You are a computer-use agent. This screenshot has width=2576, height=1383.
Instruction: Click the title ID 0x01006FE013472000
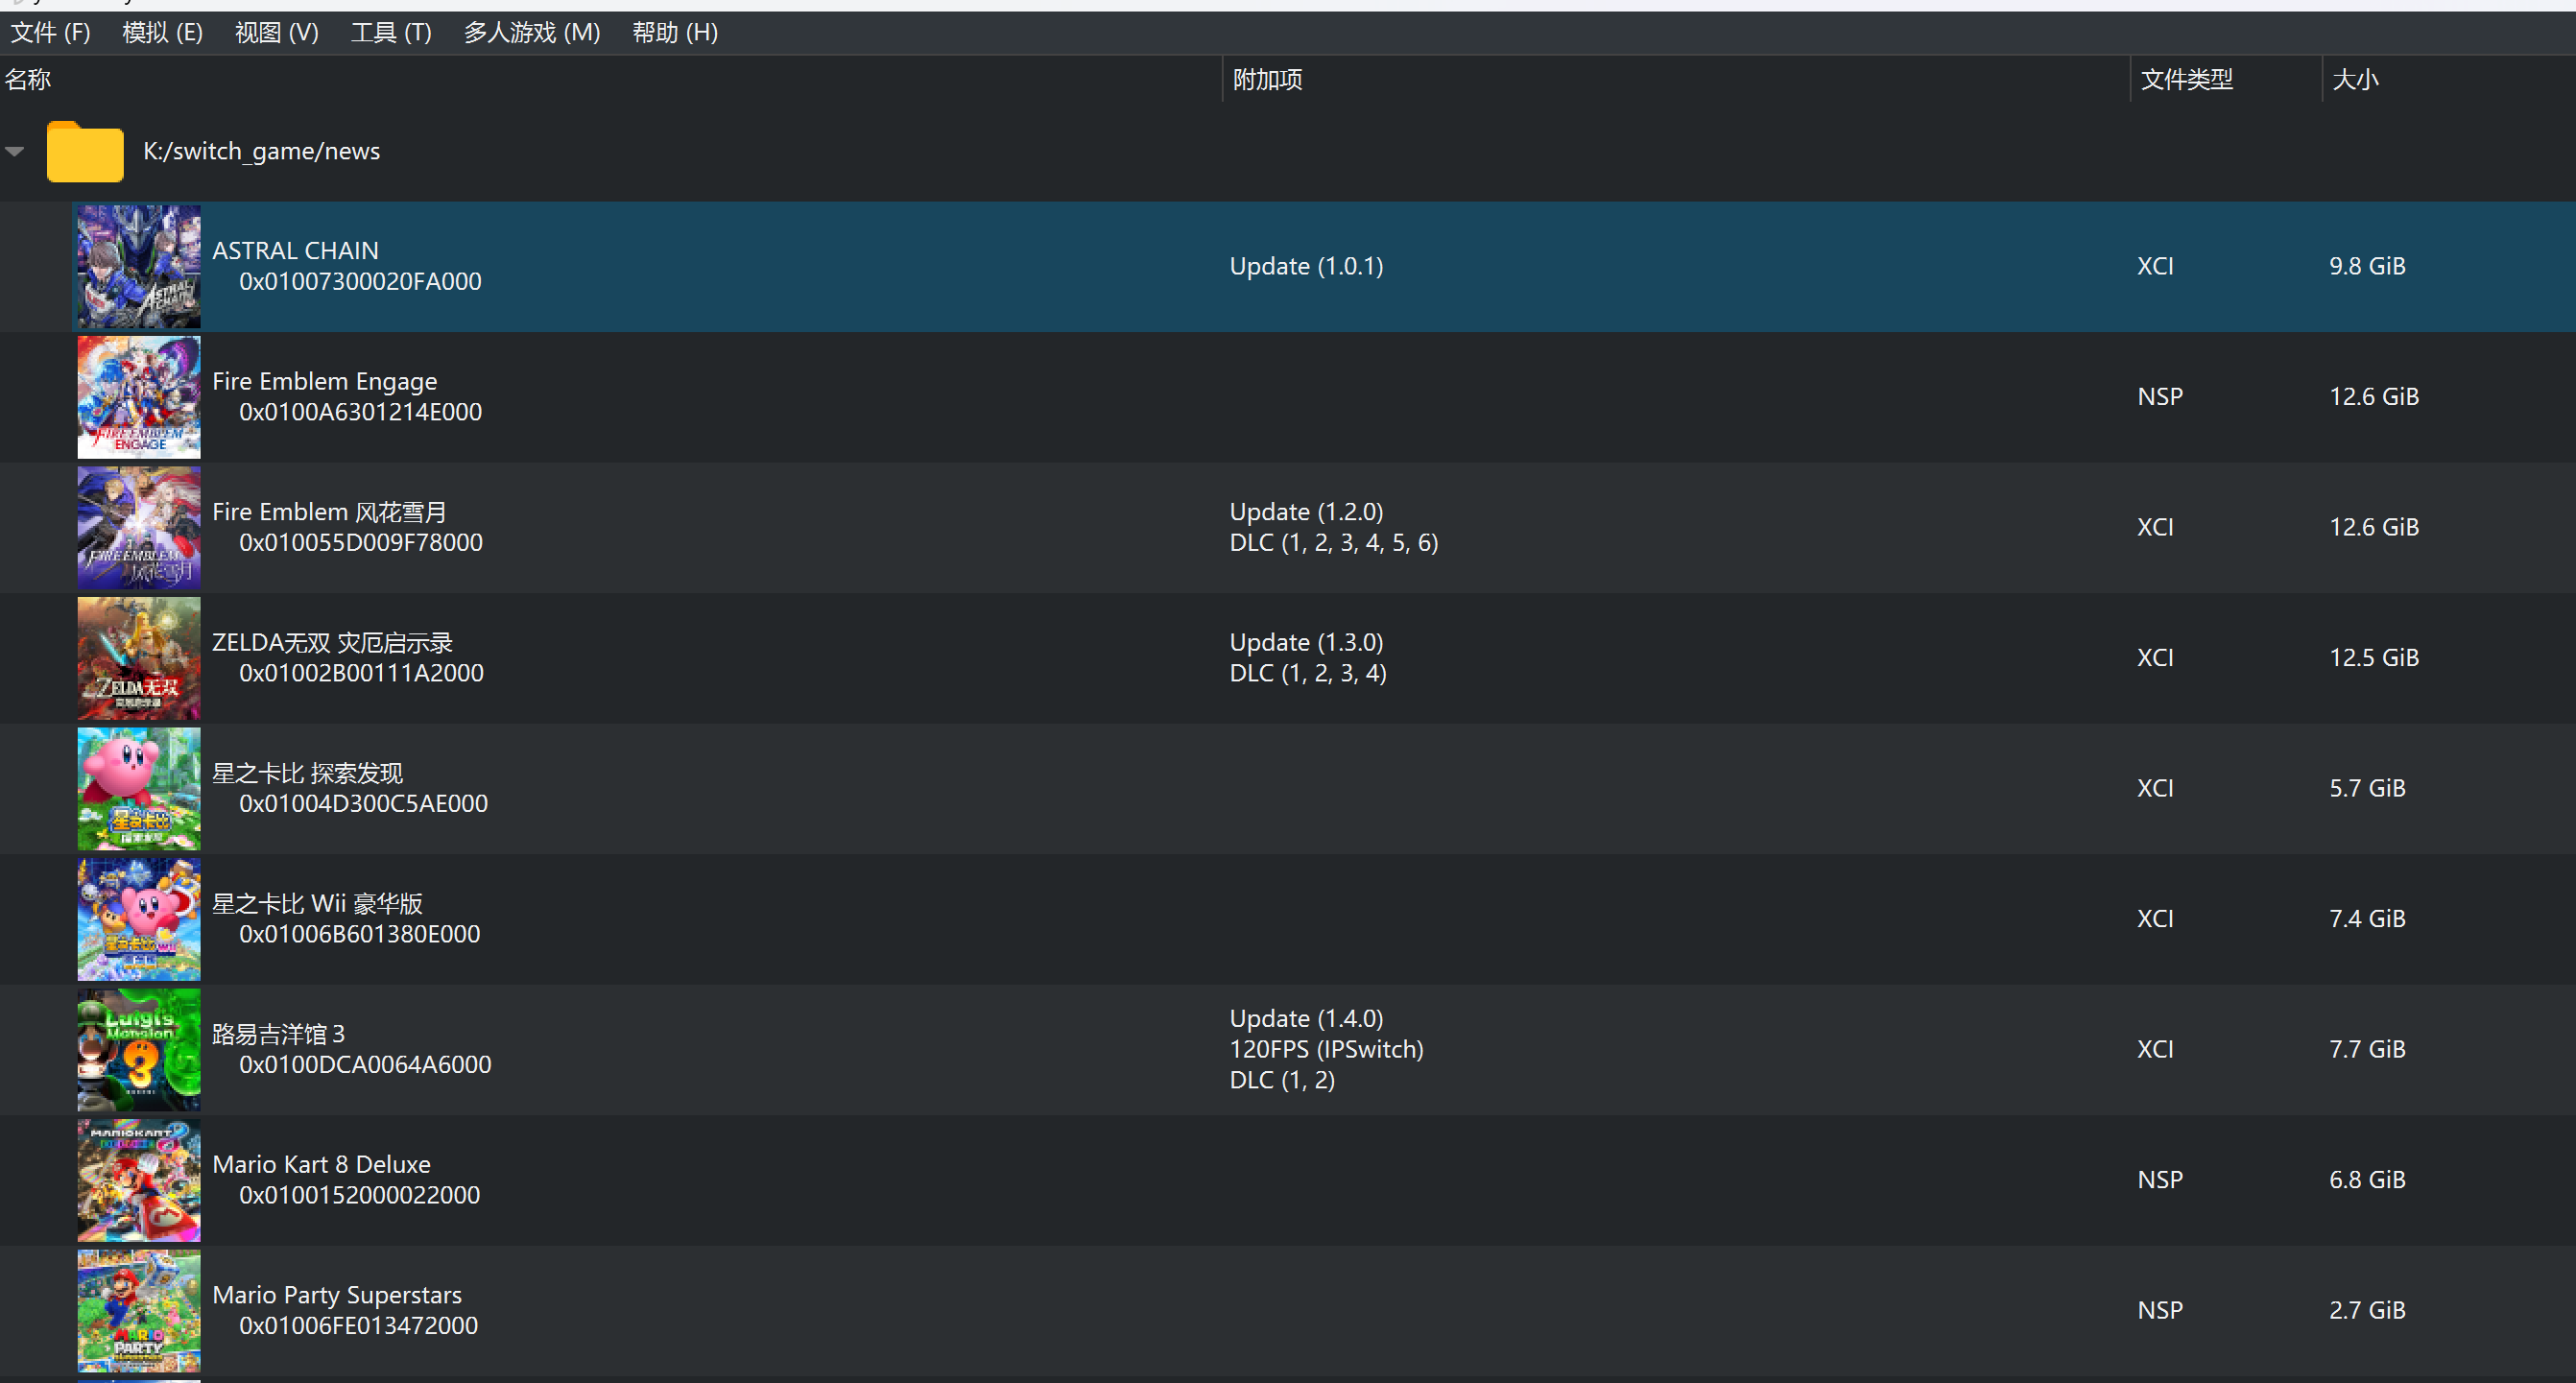coord(358,1326)
